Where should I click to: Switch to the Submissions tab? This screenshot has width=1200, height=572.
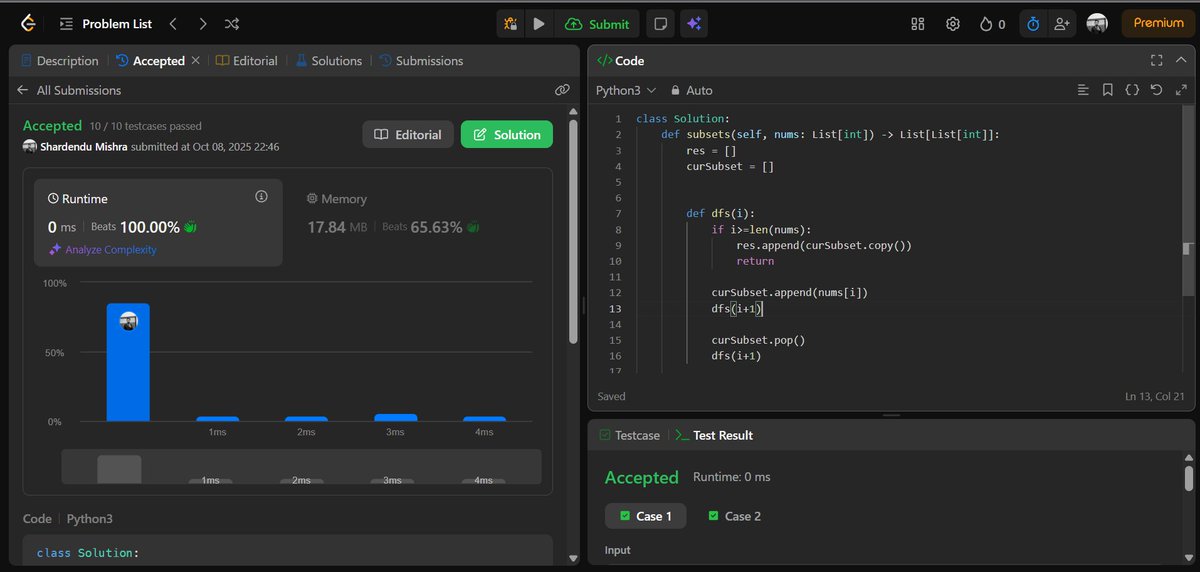(421, 61)
